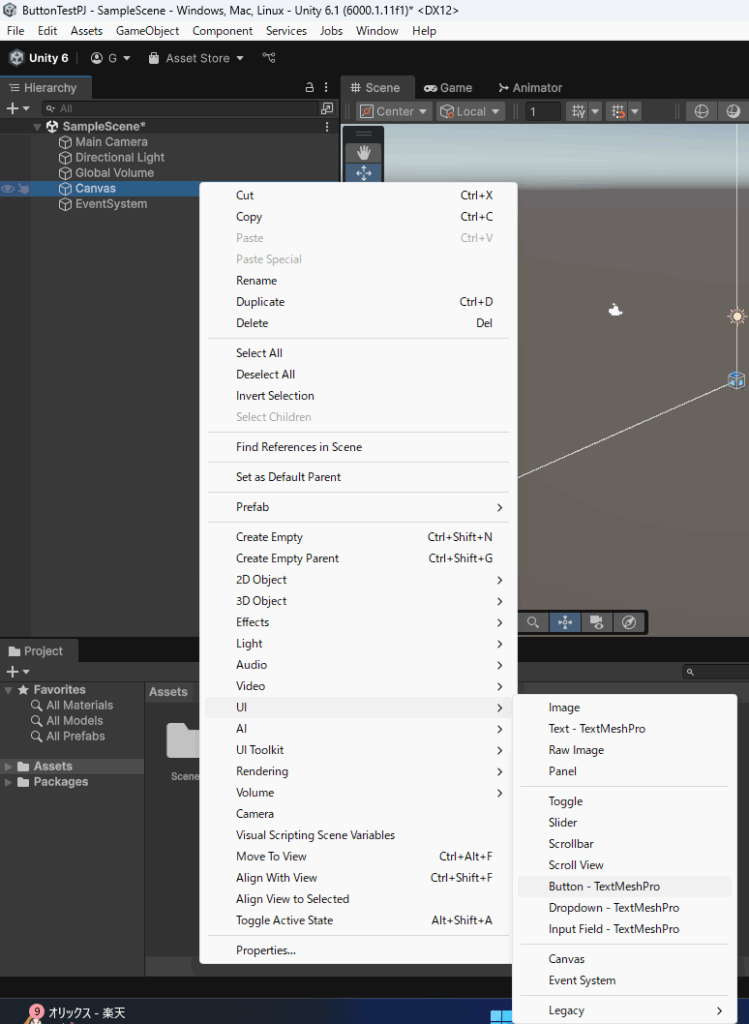Select Create Empty in context menu
Viewport: 749px width, 1024px height.
(358, 537)
